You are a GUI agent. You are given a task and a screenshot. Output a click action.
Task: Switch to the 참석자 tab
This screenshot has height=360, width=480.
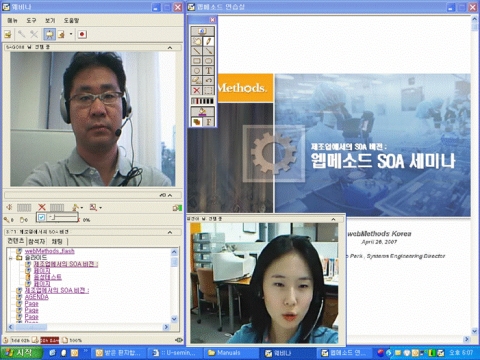36,241
